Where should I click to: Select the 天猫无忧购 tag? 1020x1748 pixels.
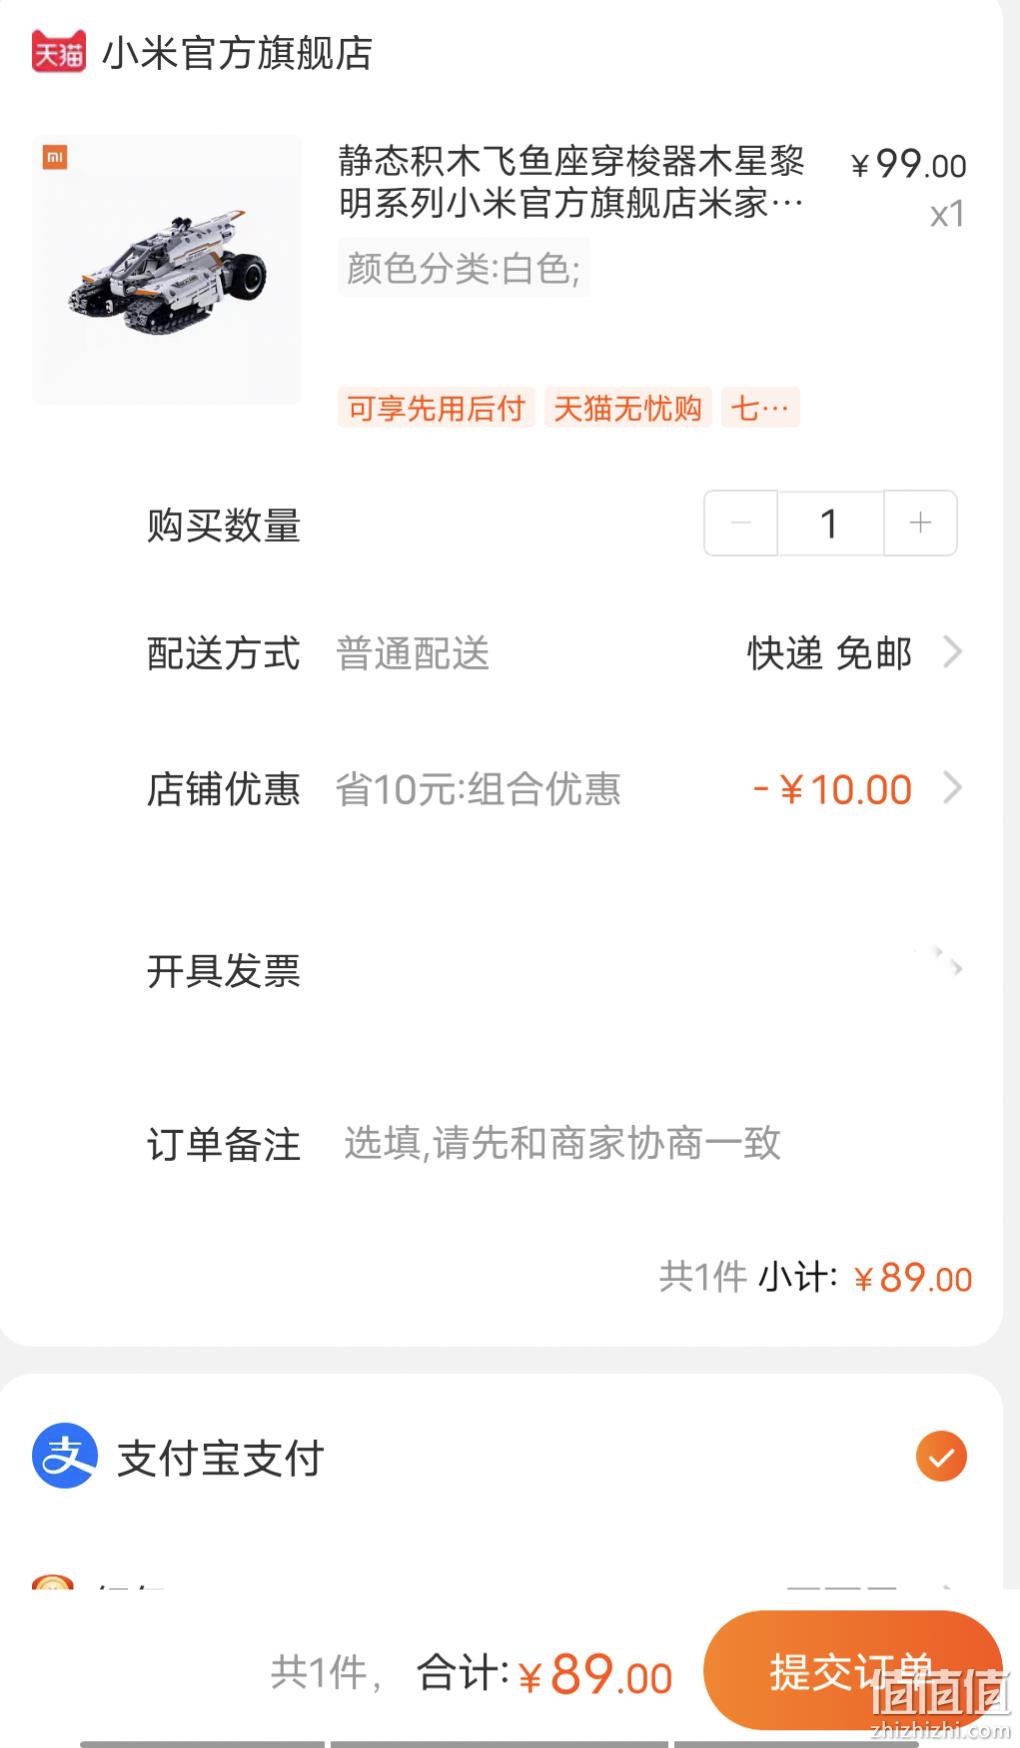pyautogui.click(x=628, y=408)
